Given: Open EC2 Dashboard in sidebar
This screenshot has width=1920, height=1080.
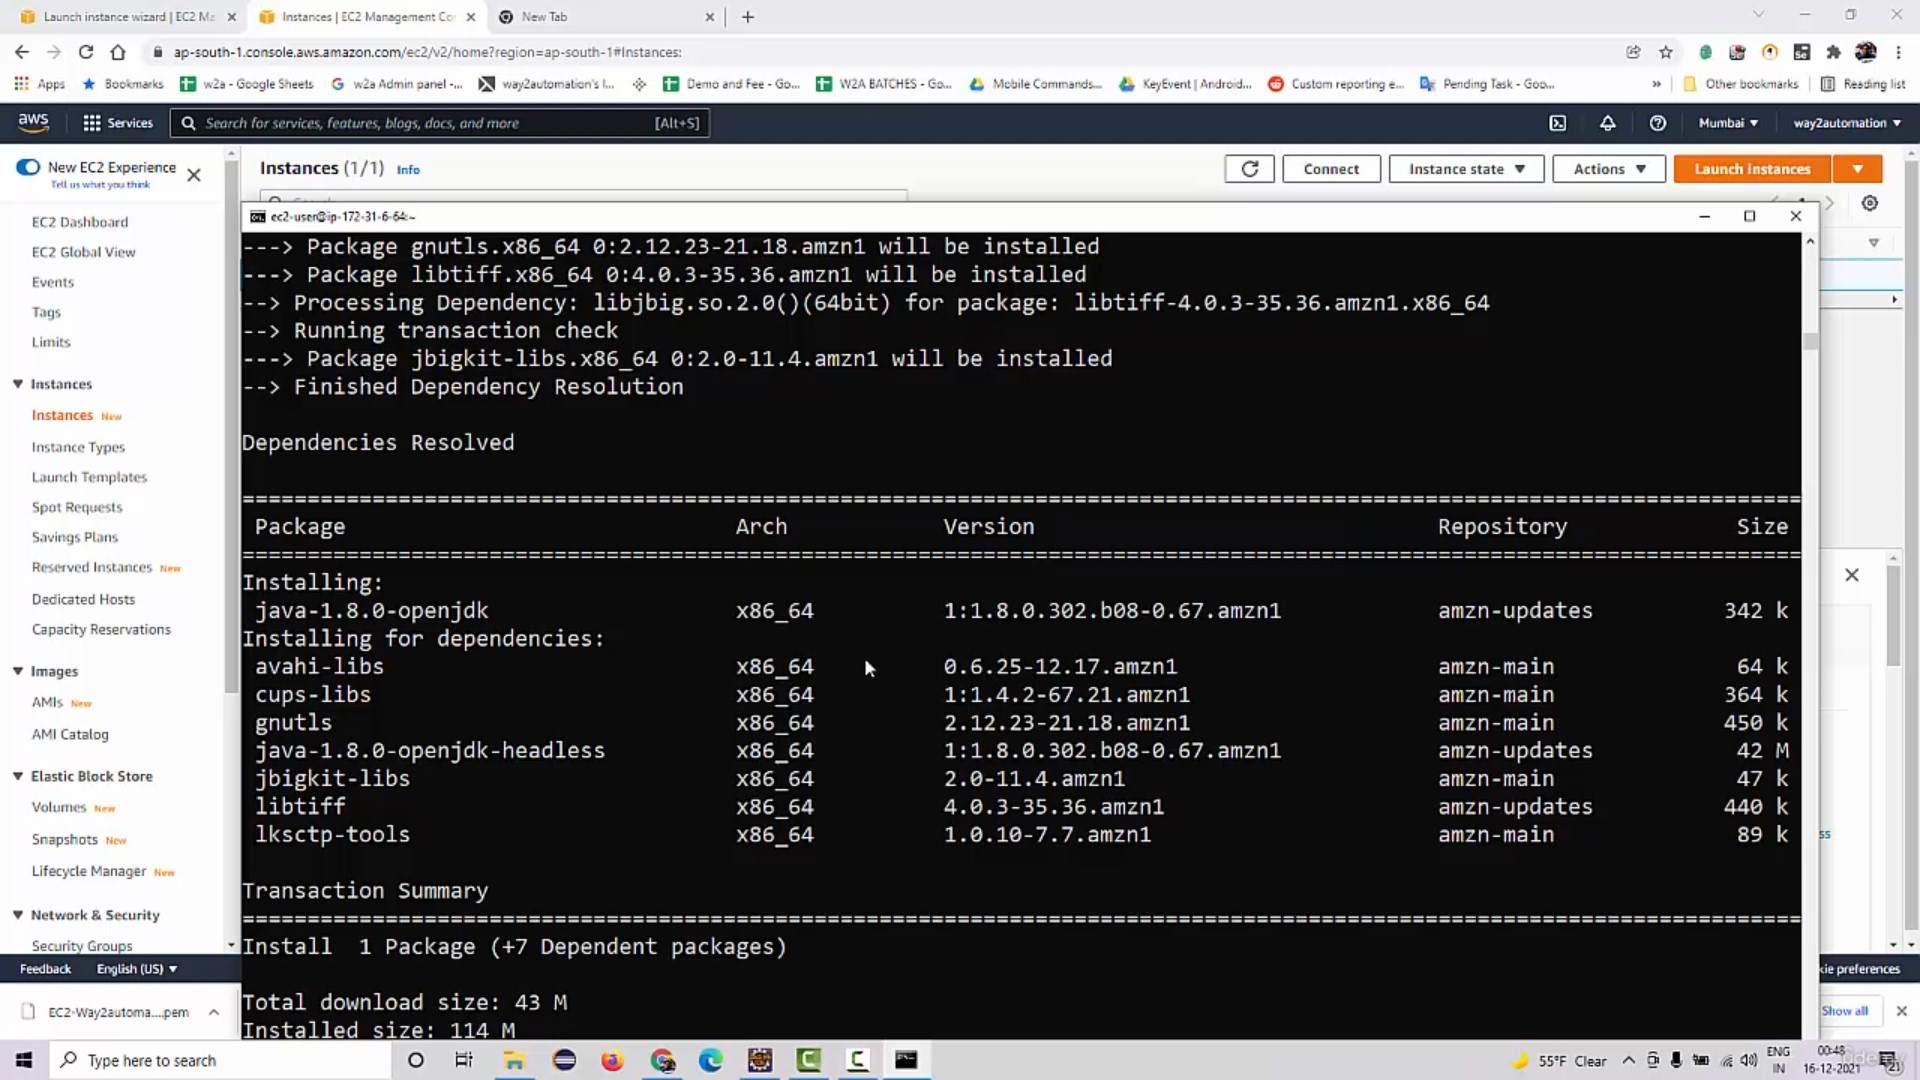Looking at the screenshot, I should tap(80, 222).
